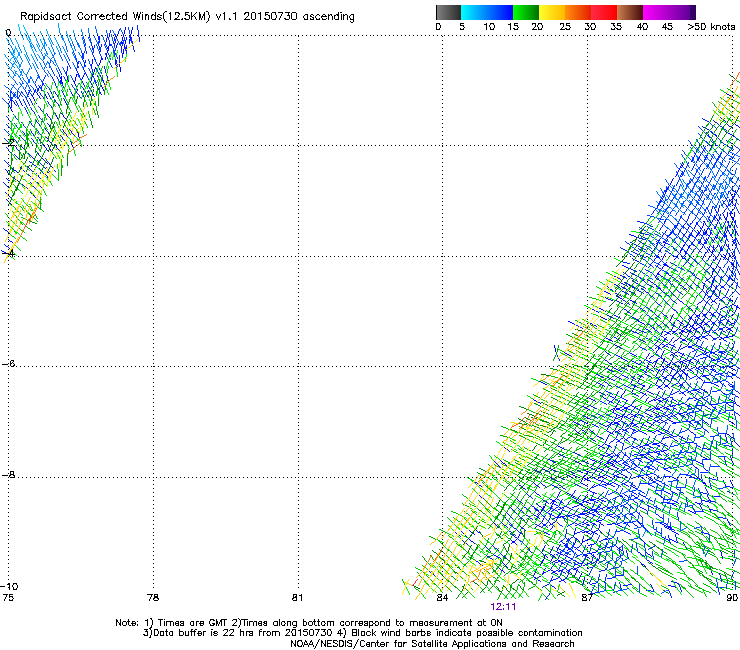Click the NOAA/NESDIS credit line
The height and width of the screenshot is (650, 740).
click(x=432, y=644)
